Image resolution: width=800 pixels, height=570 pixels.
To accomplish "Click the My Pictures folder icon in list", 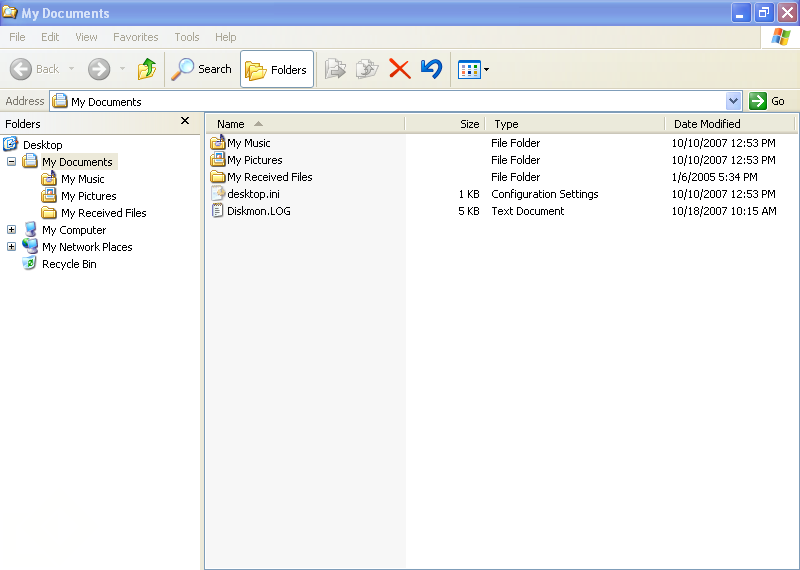I will coord(218,159).
